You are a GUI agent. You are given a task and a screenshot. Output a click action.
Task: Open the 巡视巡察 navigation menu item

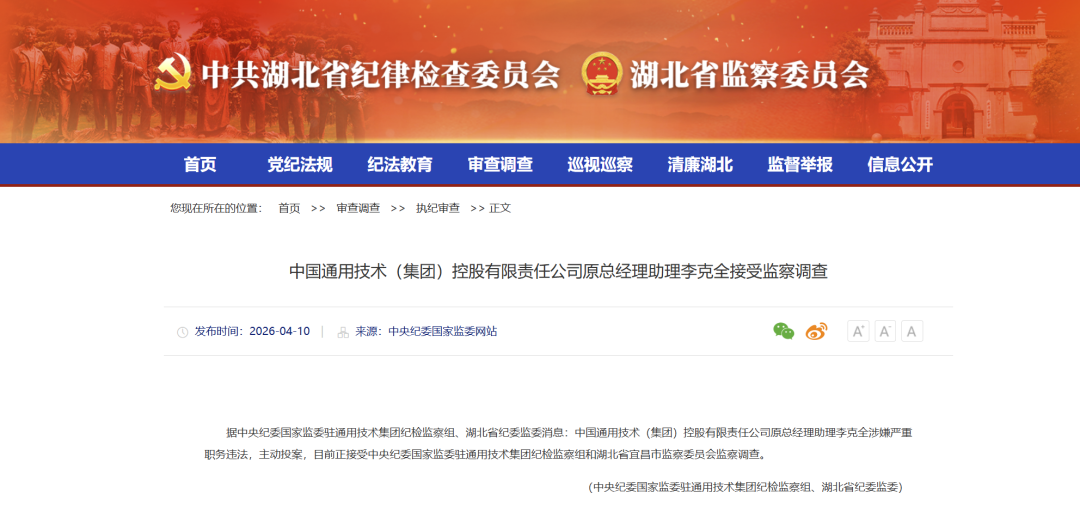[600, 165]
